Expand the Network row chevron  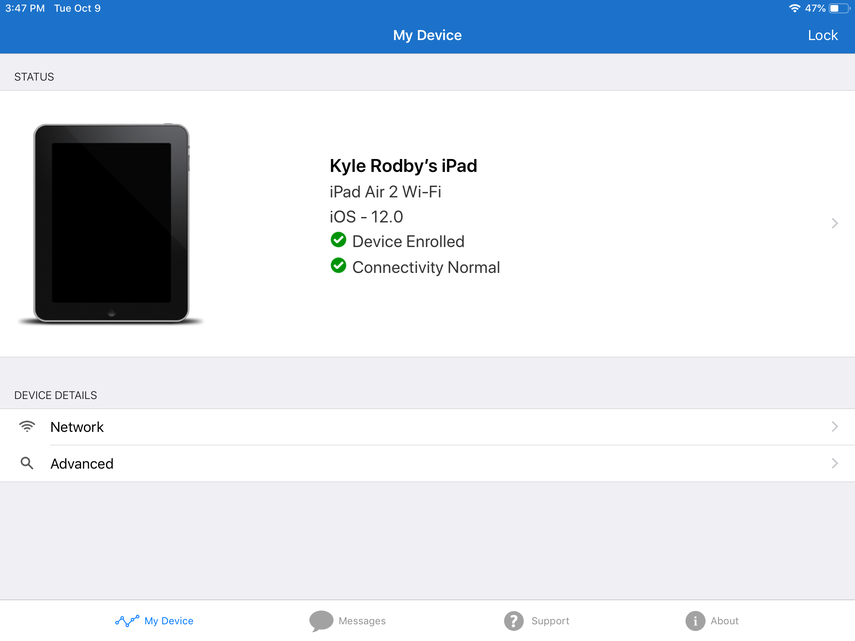835,427
